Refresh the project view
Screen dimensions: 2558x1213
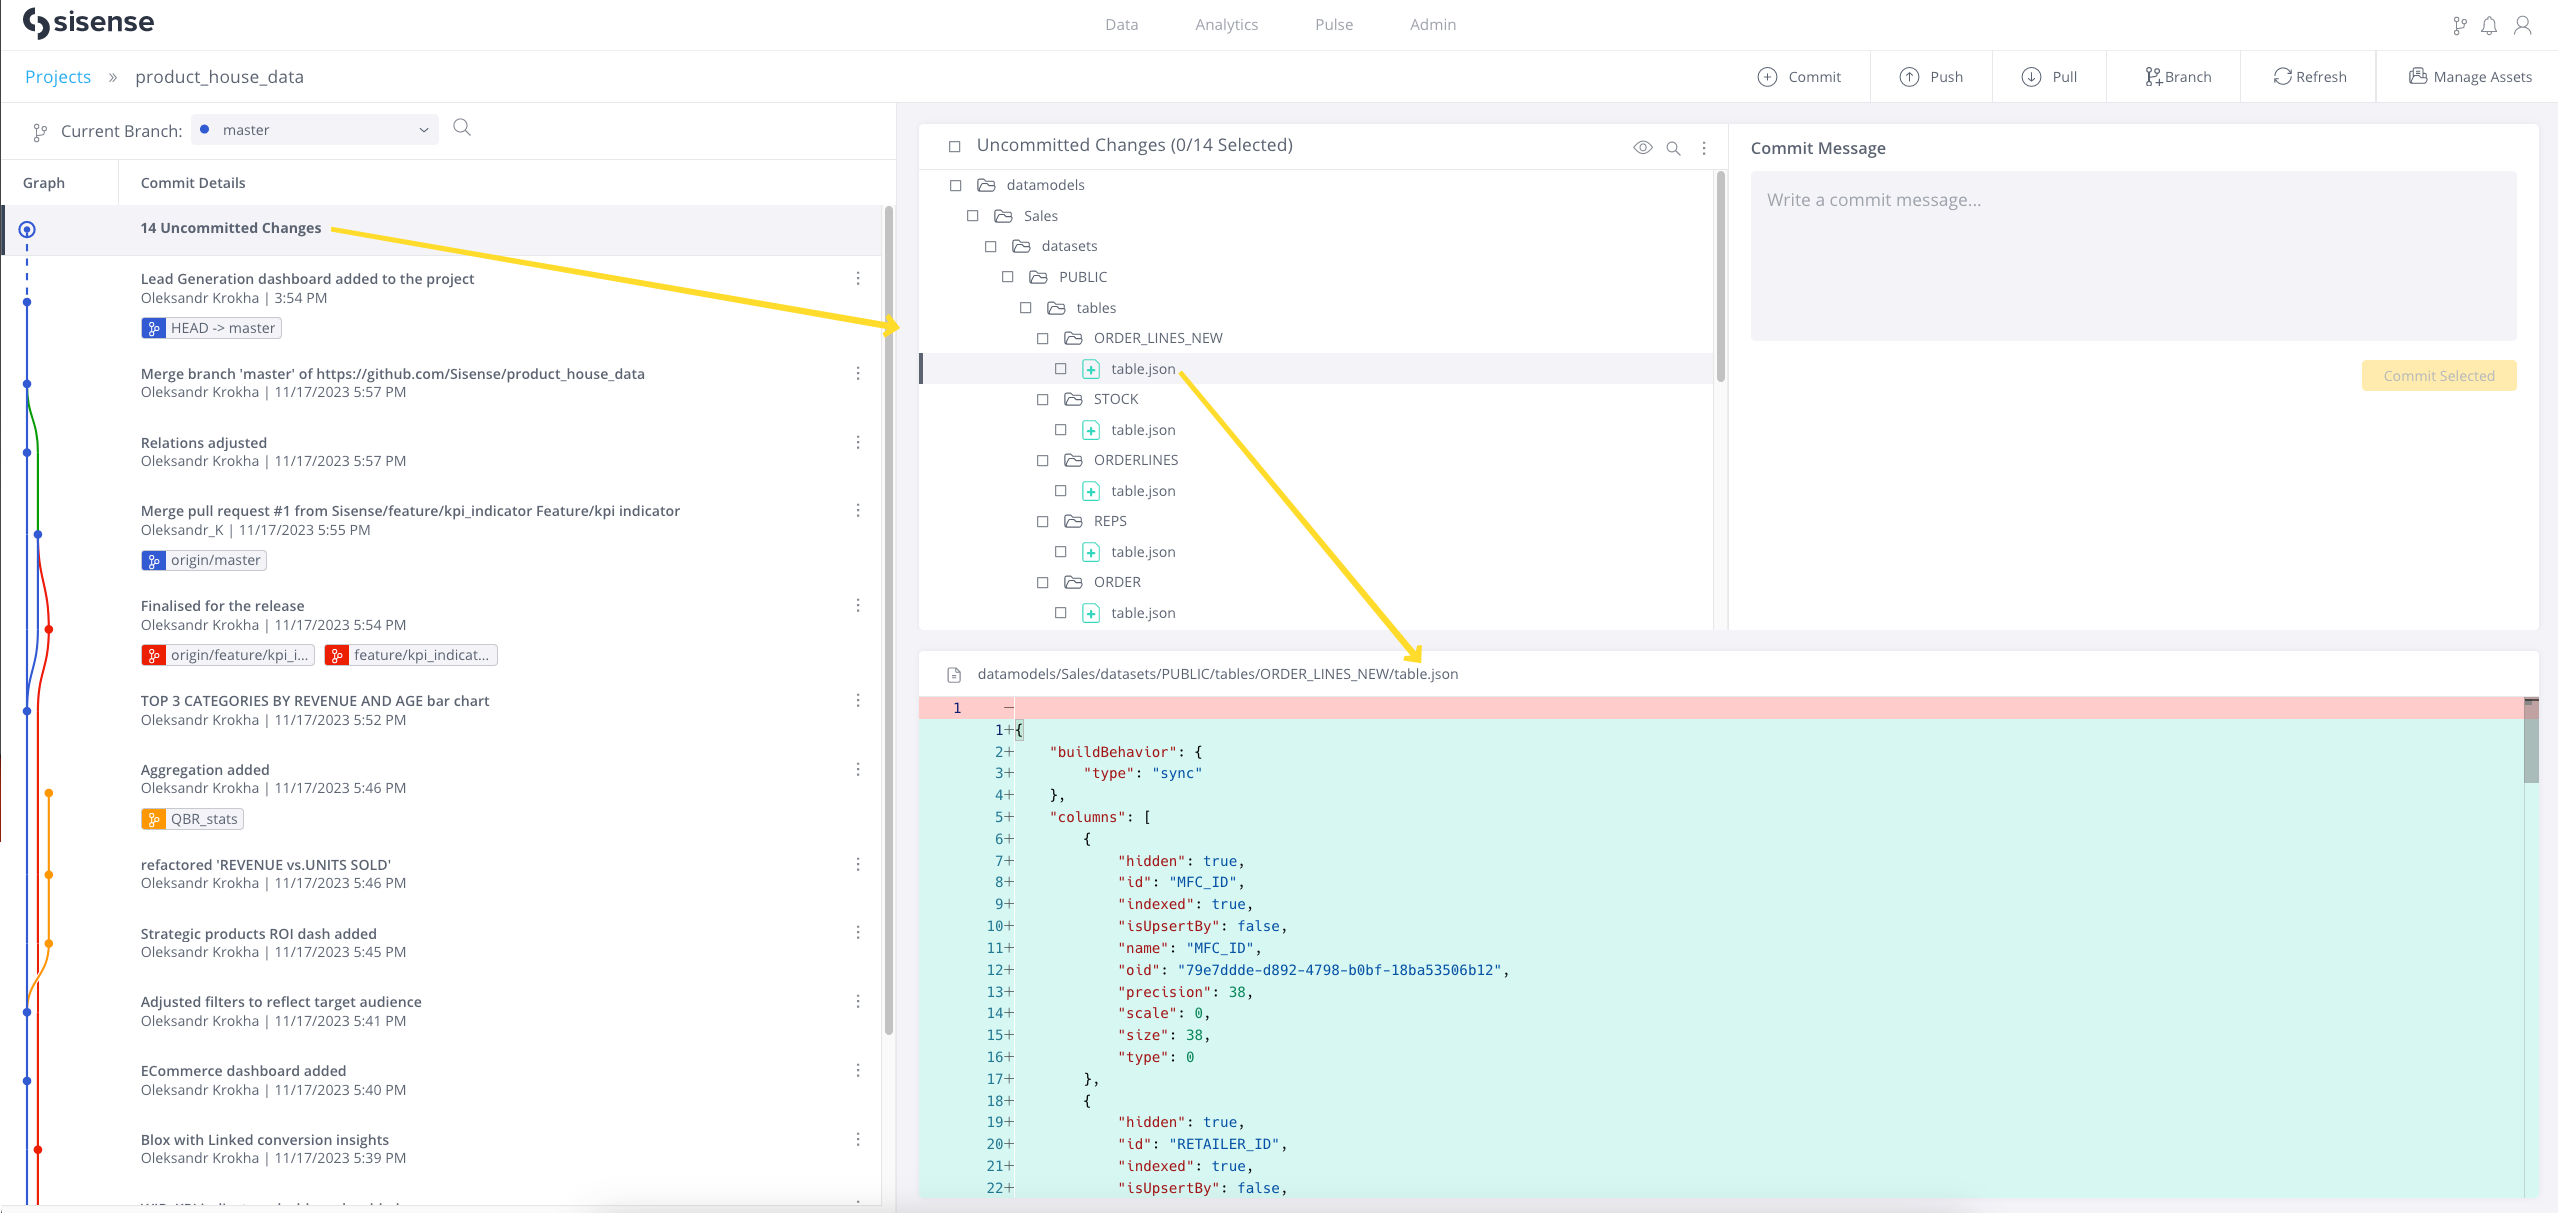(x=2309, y=77)
